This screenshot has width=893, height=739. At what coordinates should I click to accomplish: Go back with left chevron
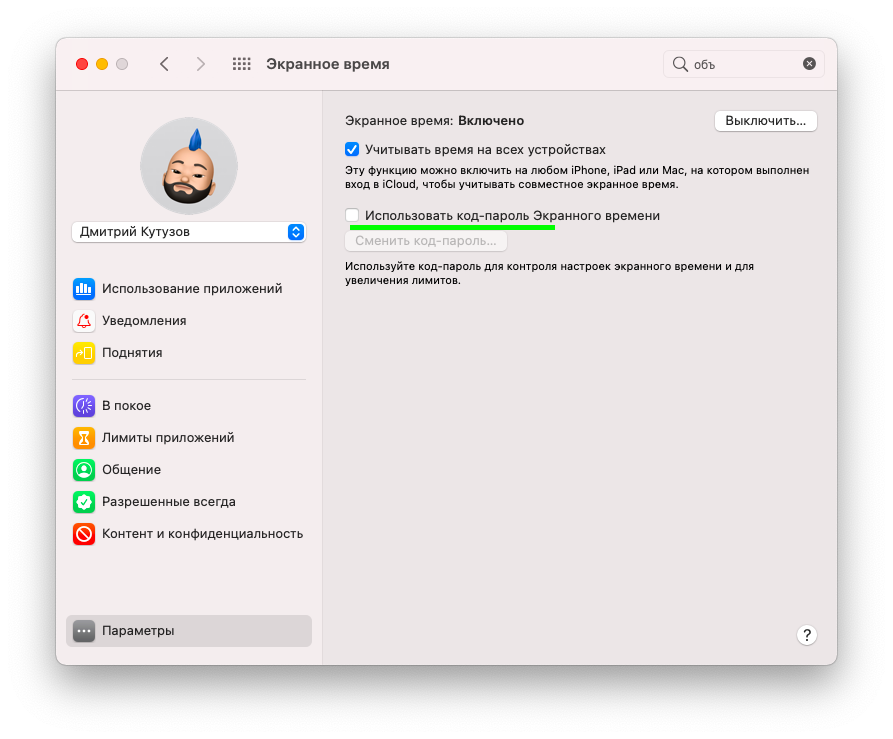(165, 64)
